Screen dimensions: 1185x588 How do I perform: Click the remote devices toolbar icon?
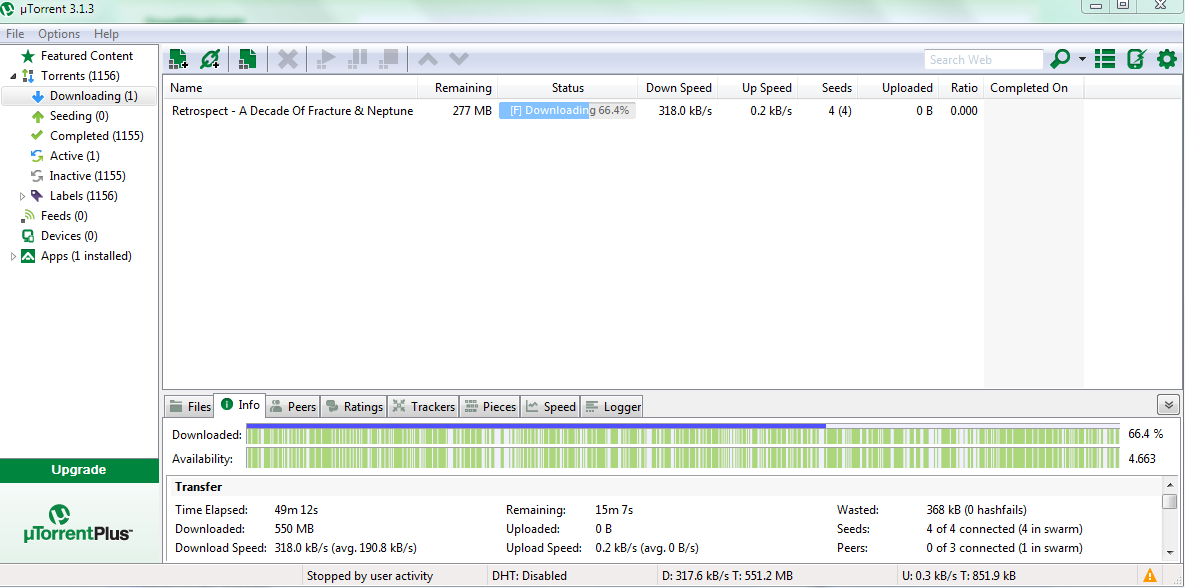[x=1136, y=59]
